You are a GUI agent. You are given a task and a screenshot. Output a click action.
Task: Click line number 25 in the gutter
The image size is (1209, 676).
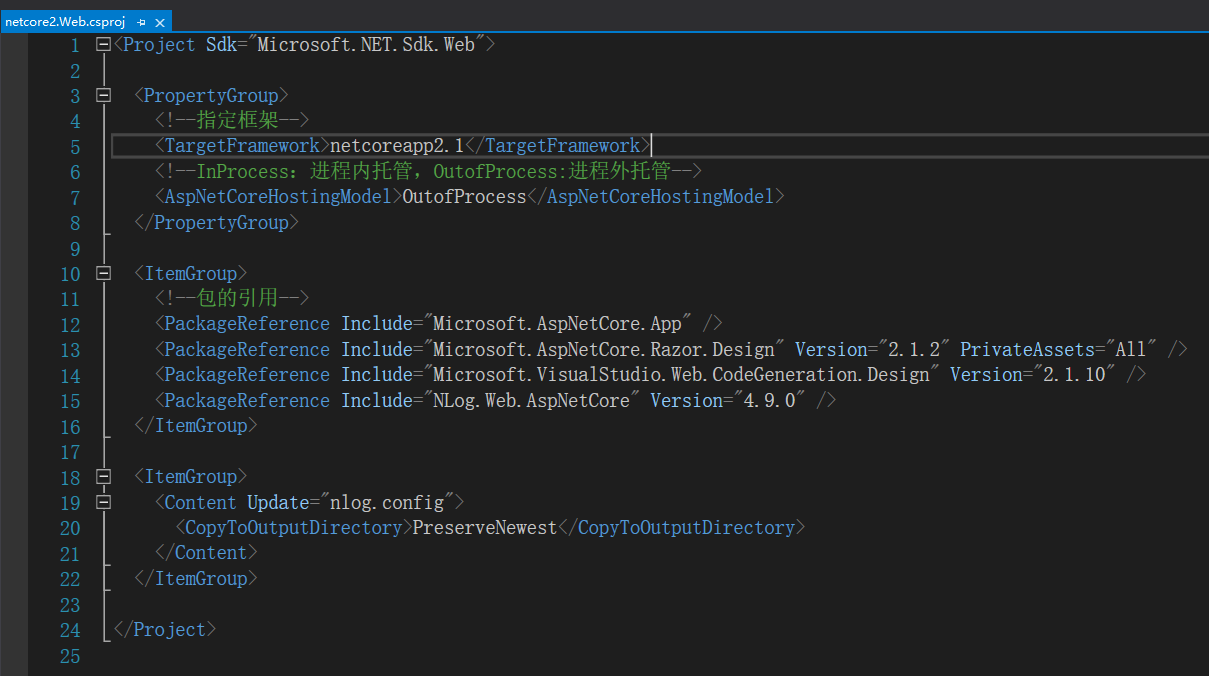[70, 656]
